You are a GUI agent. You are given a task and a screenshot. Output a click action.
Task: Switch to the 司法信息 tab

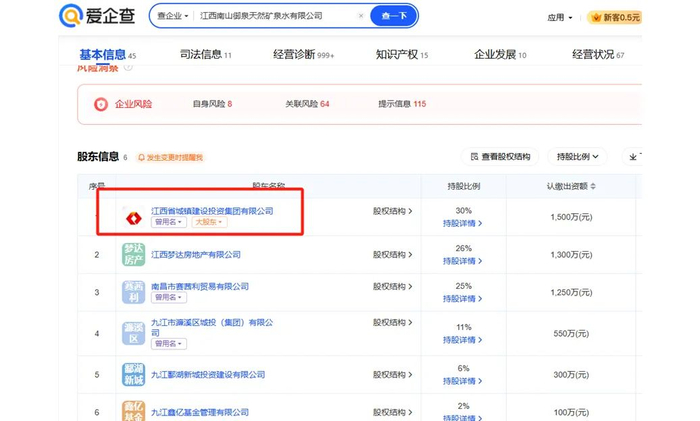pos(205,54)
